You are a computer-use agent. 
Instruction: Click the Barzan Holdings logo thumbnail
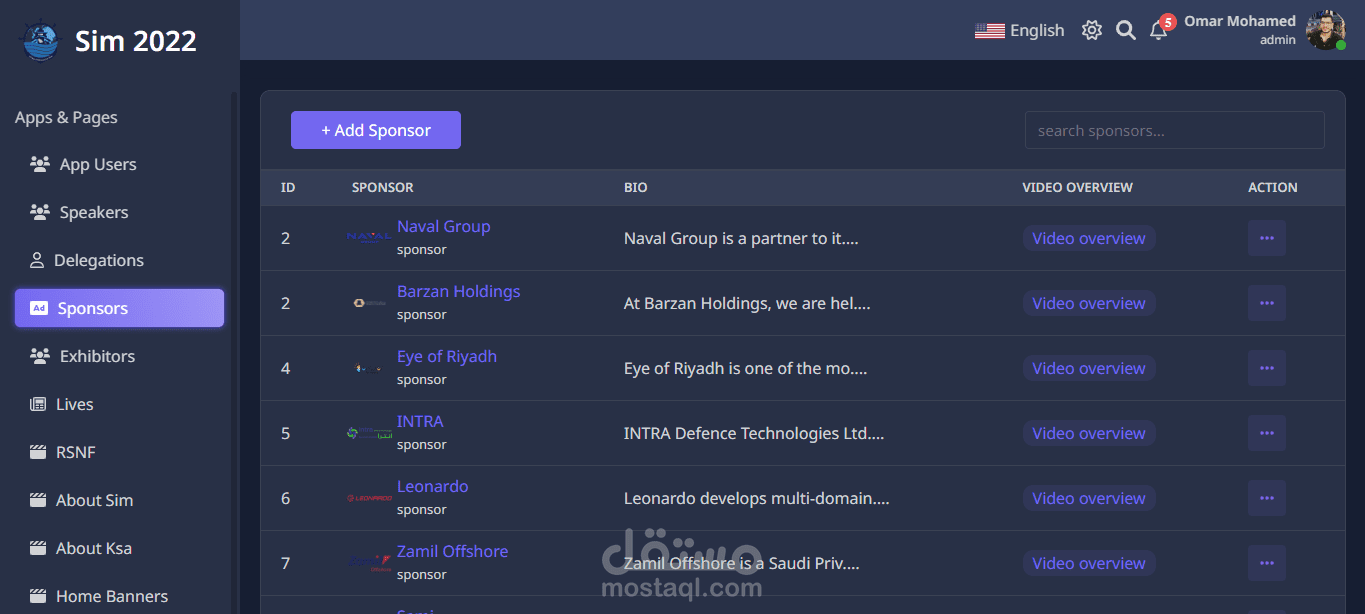[x=369, y=303]
